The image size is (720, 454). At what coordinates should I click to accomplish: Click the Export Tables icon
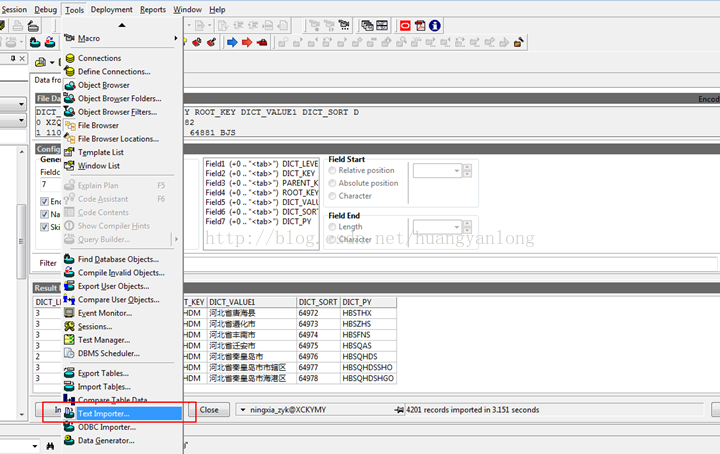coord(69,373)
